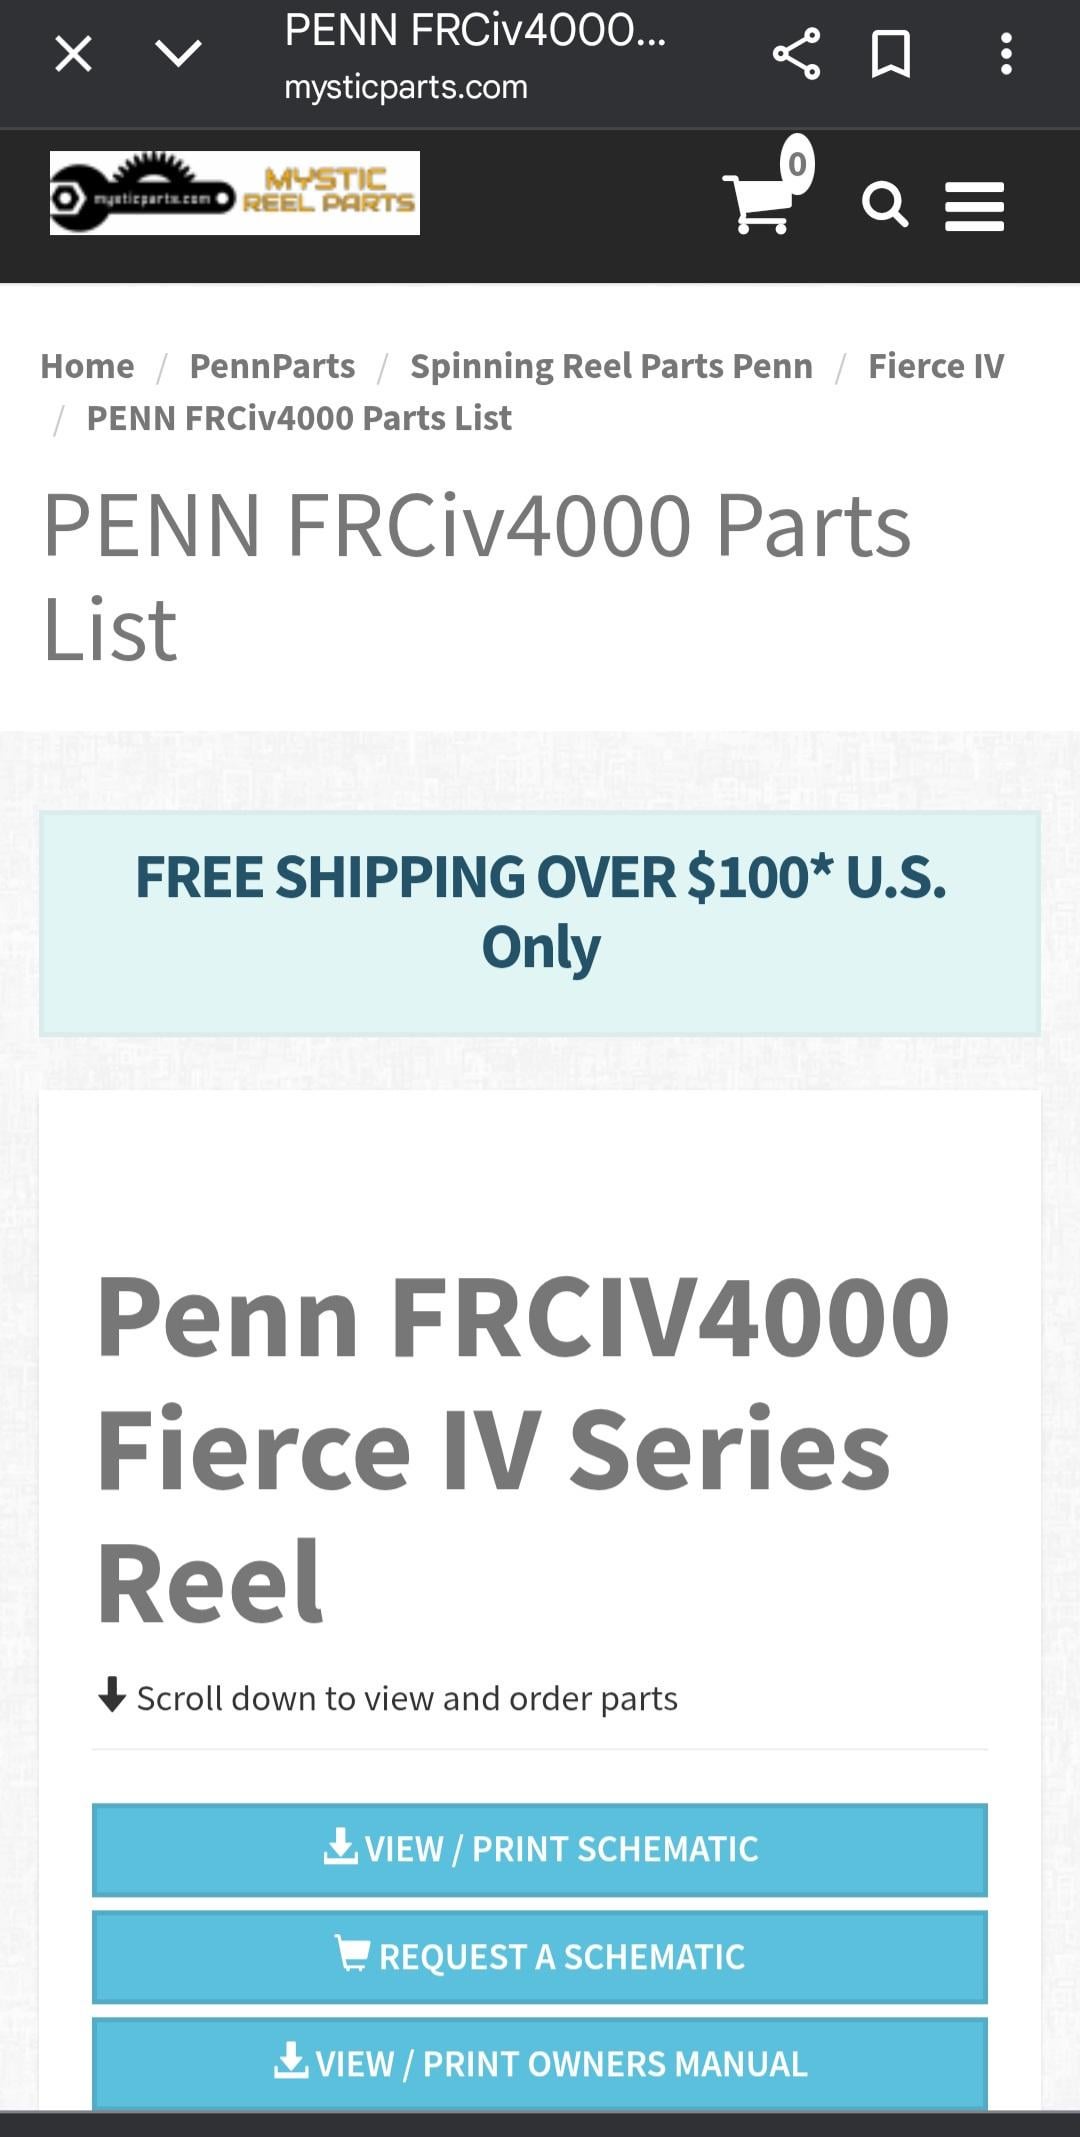Tap the cart item count badge
The width and height of the screenshot is (1080, 2137).
coord(797,163)
